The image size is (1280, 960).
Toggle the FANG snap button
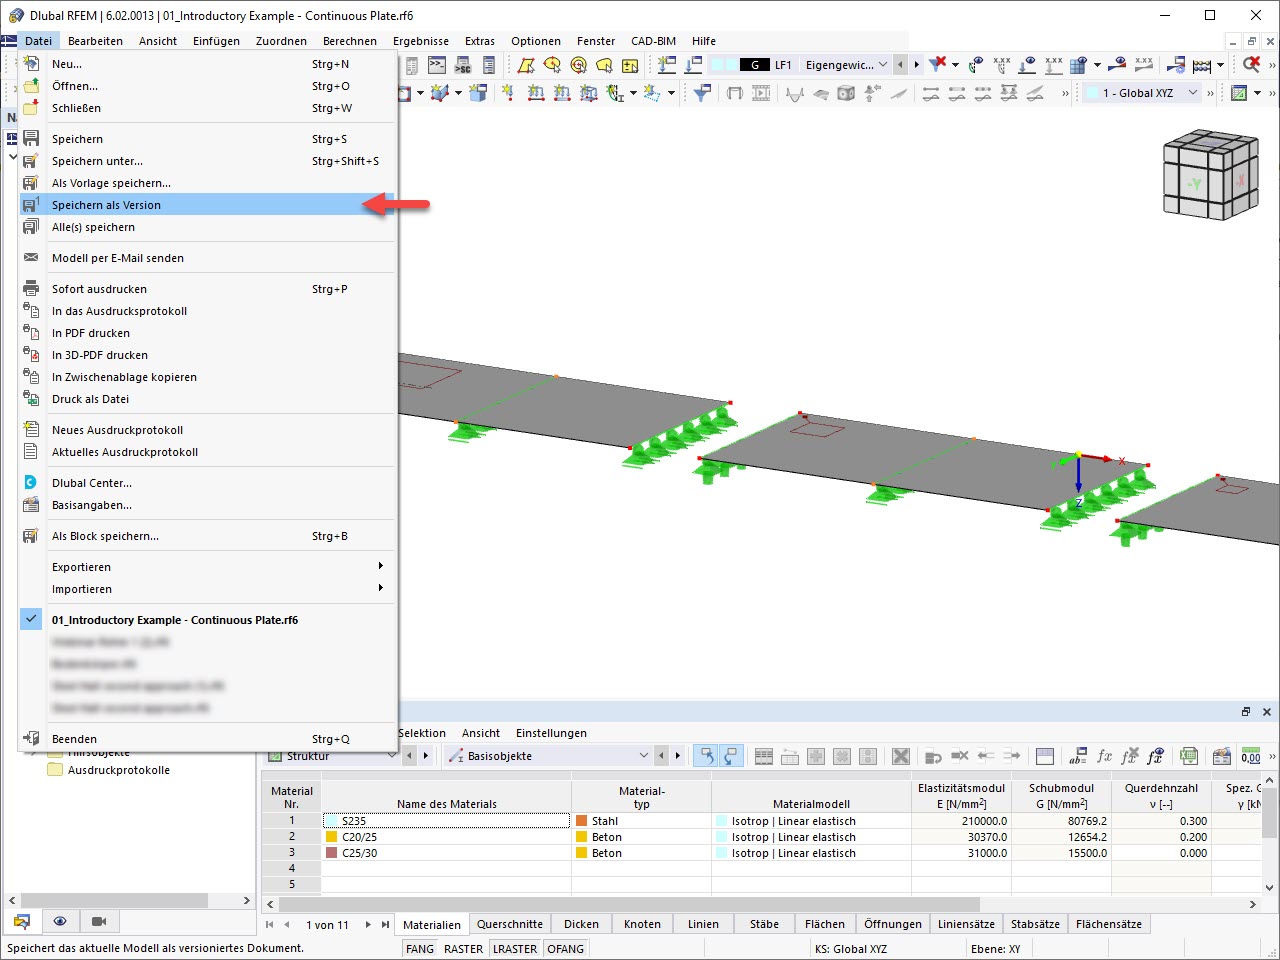[x=420, y=949]
